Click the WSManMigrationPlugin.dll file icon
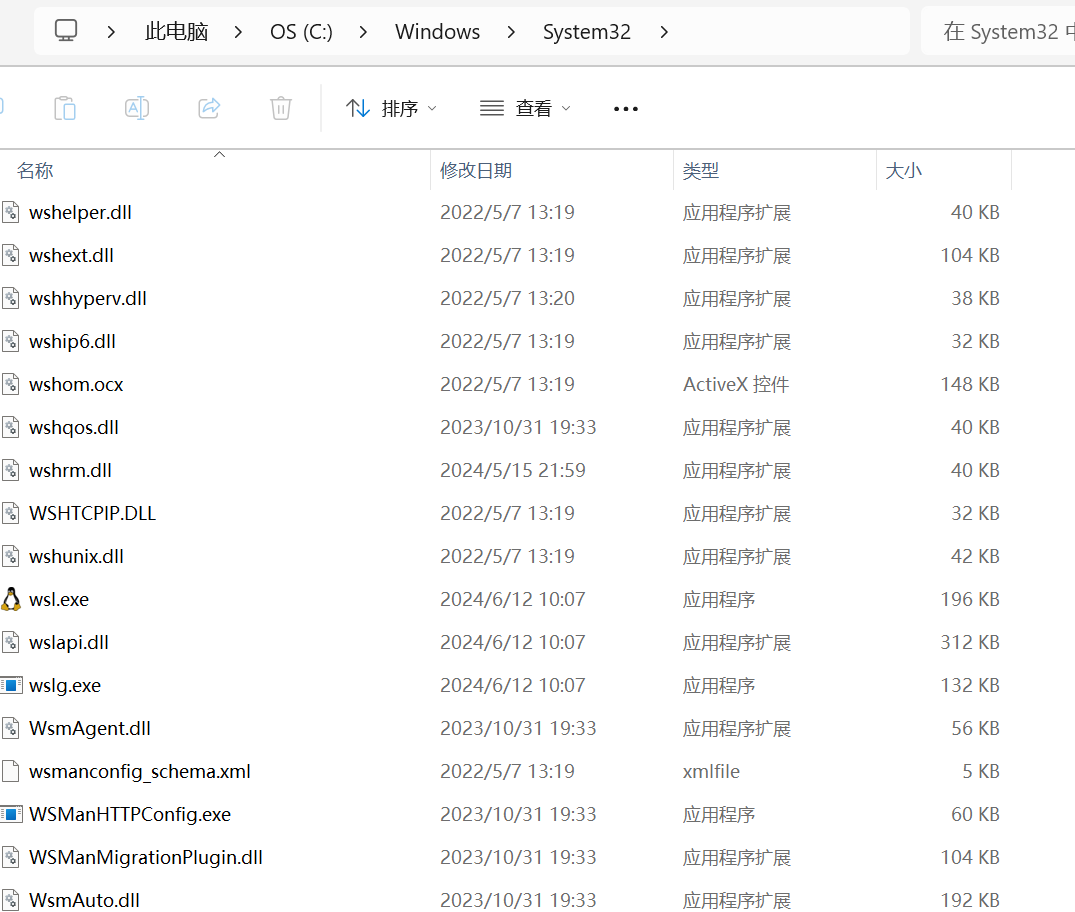Viewport: 1075px width, 912px height. [10, 857]
